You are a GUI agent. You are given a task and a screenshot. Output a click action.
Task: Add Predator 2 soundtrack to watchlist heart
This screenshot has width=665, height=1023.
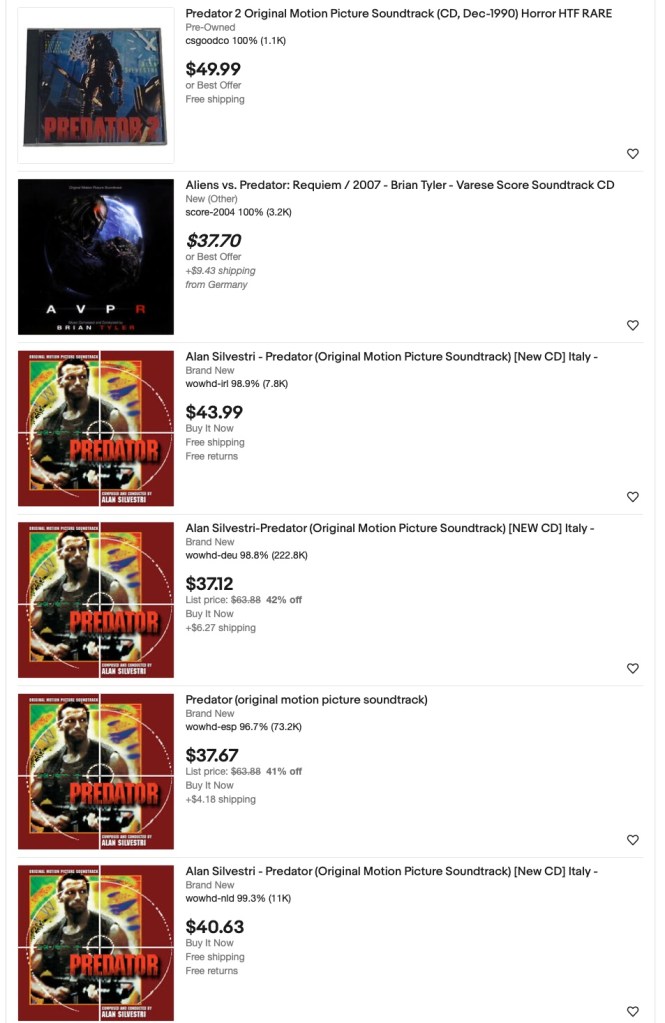pyautogui.click(x=632, y=153)
